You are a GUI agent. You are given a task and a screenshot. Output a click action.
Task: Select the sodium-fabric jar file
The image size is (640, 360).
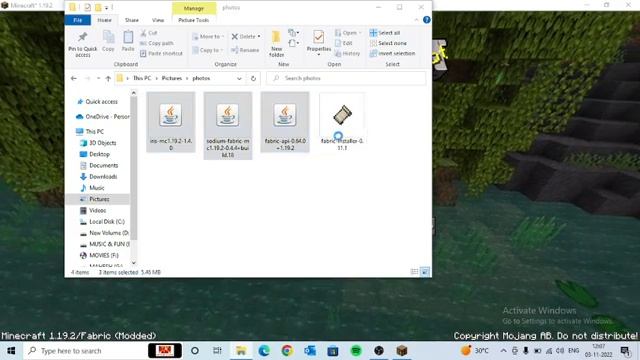point(228,126)
